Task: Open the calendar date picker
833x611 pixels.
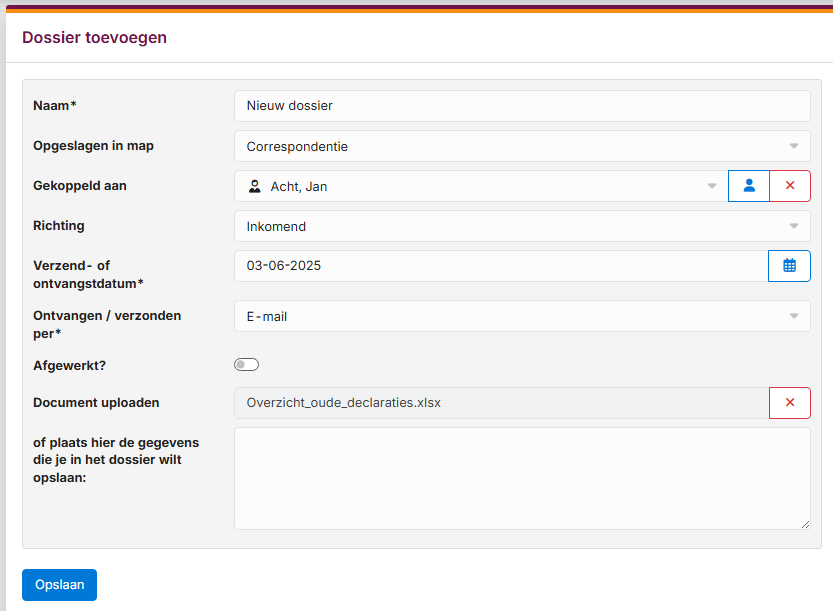Action: pyautogui.click(x=789, y=266)
